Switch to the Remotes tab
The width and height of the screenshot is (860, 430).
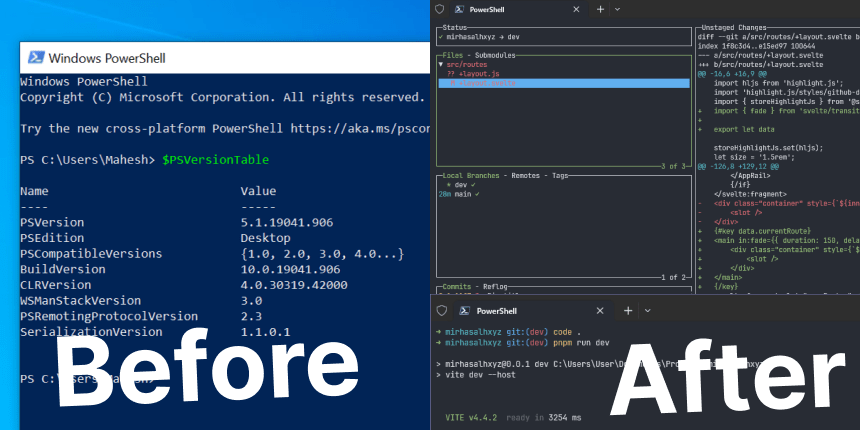[526, 176]
